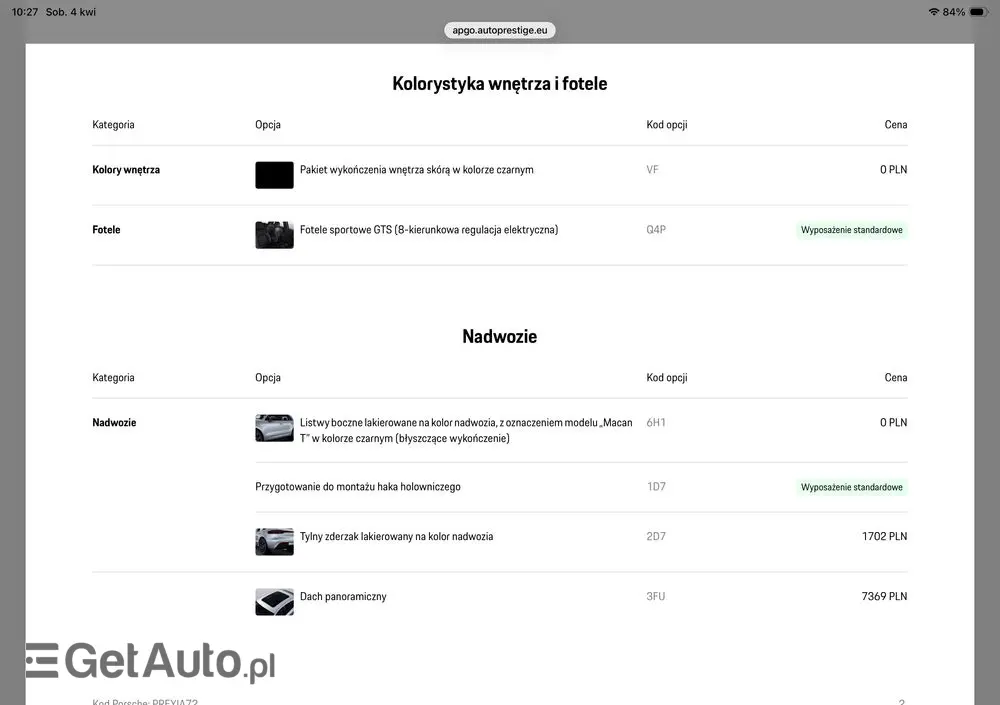This screenshot has height=705, width=1000.
Task: Tap the apgo.autoprestige.eu address pill
Action: (x=499, y=30)
